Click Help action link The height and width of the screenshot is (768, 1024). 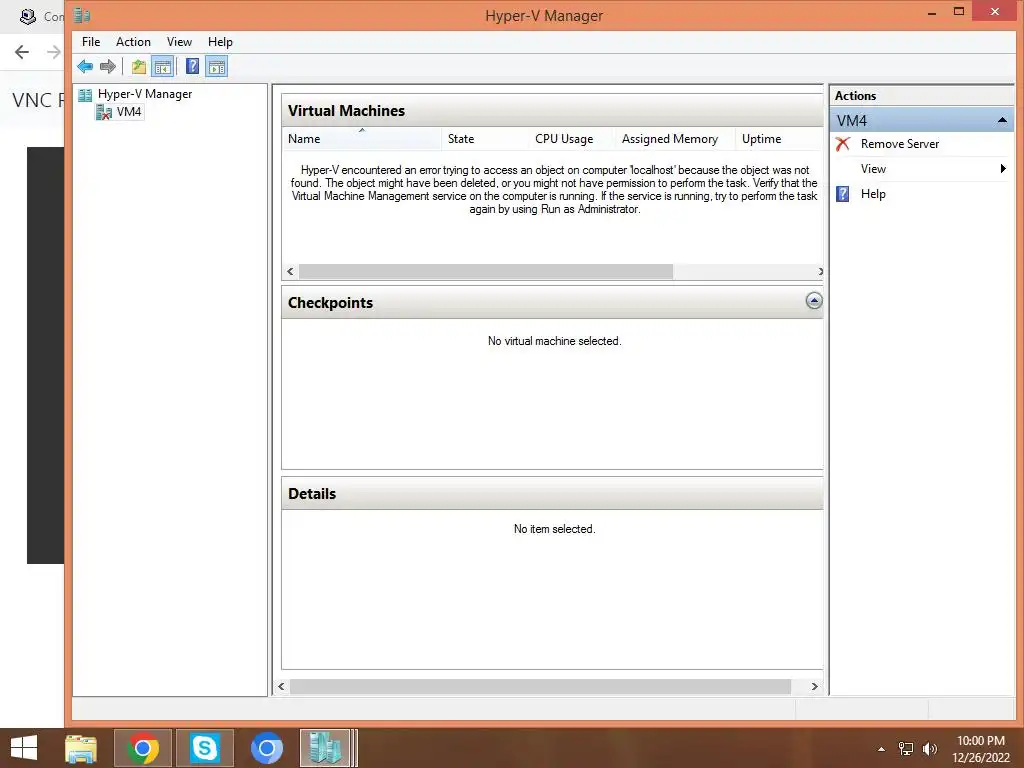point(873,194)
